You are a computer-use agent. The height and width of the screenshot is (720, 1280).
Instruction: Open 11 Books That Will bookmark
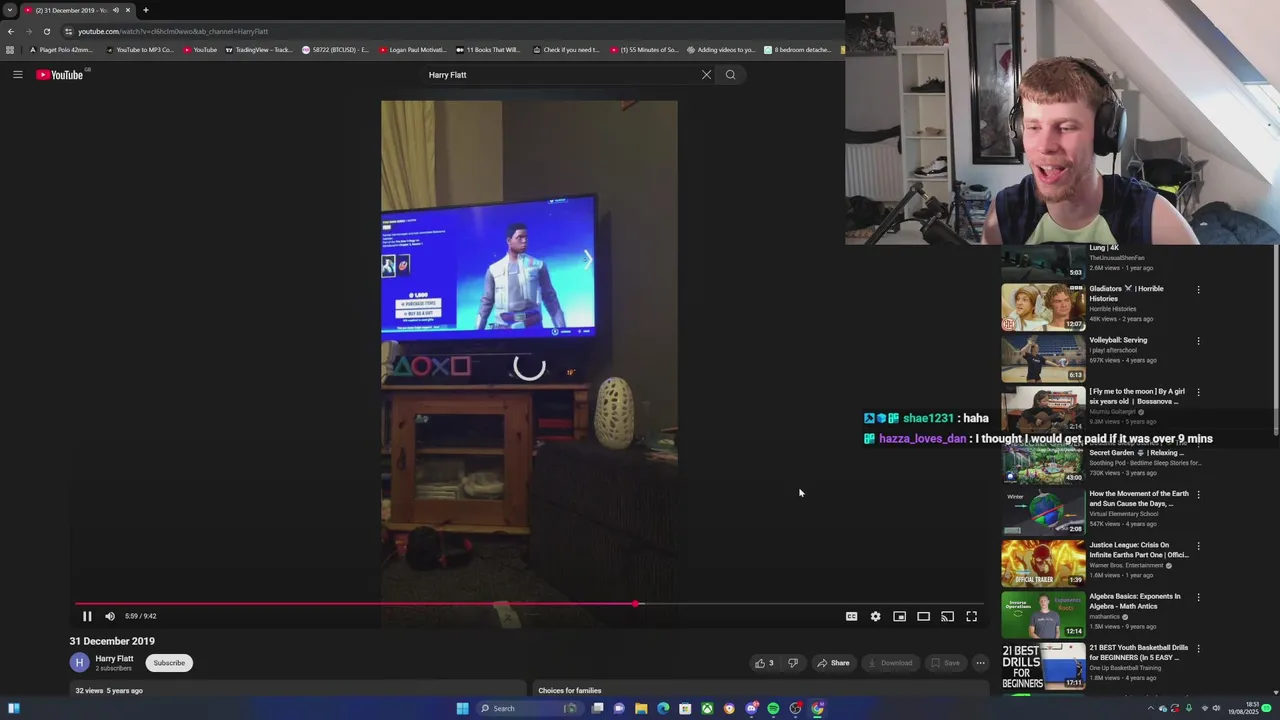point(489,50)
